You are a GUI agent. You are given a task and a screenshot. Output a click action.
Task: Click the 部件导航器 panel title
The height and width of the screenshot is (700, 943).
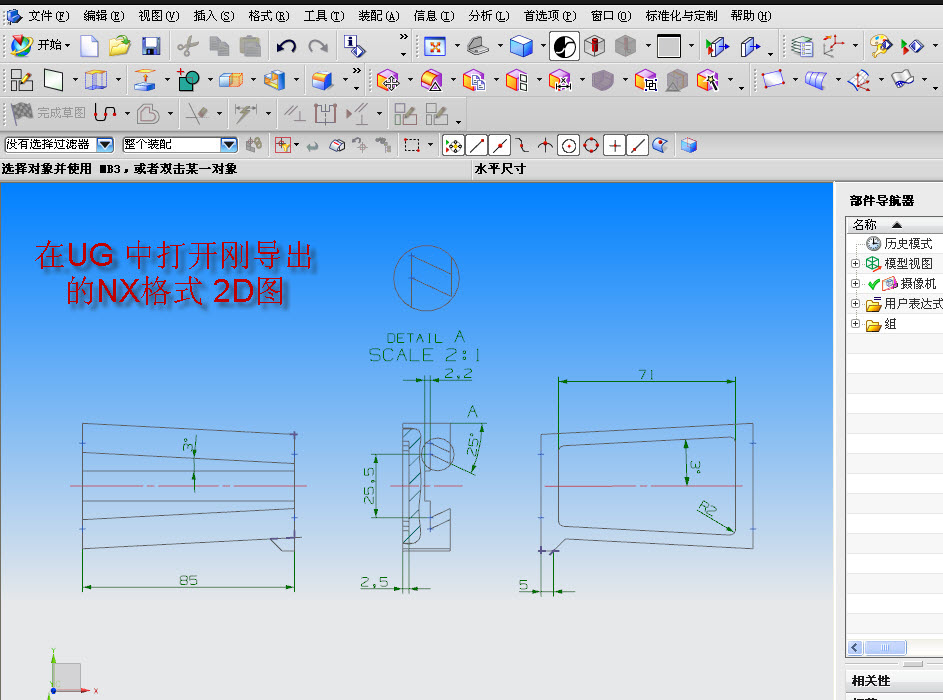point(882,201)
